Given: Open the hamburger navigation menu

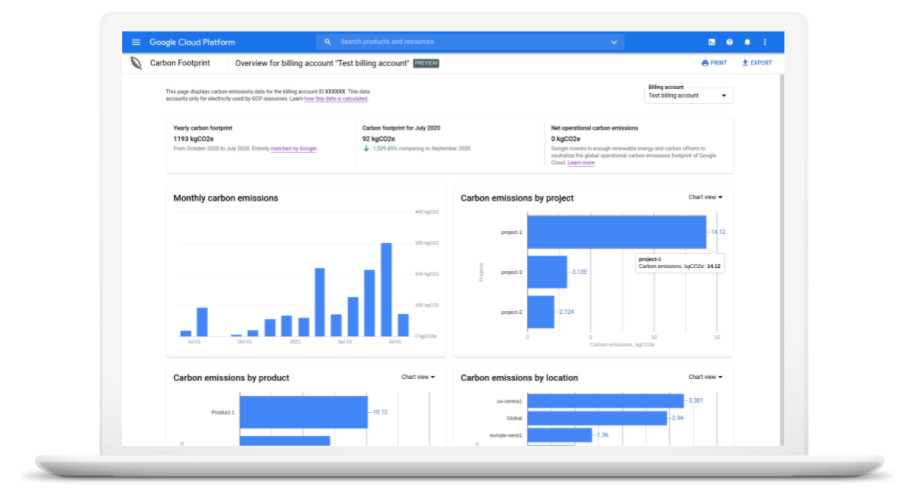Looking at the screenshot, I should 136,42.
